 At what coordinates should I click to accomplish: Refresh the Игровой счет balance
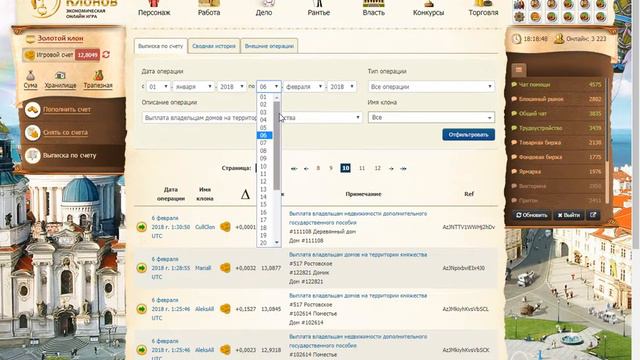tap(106, 54)
